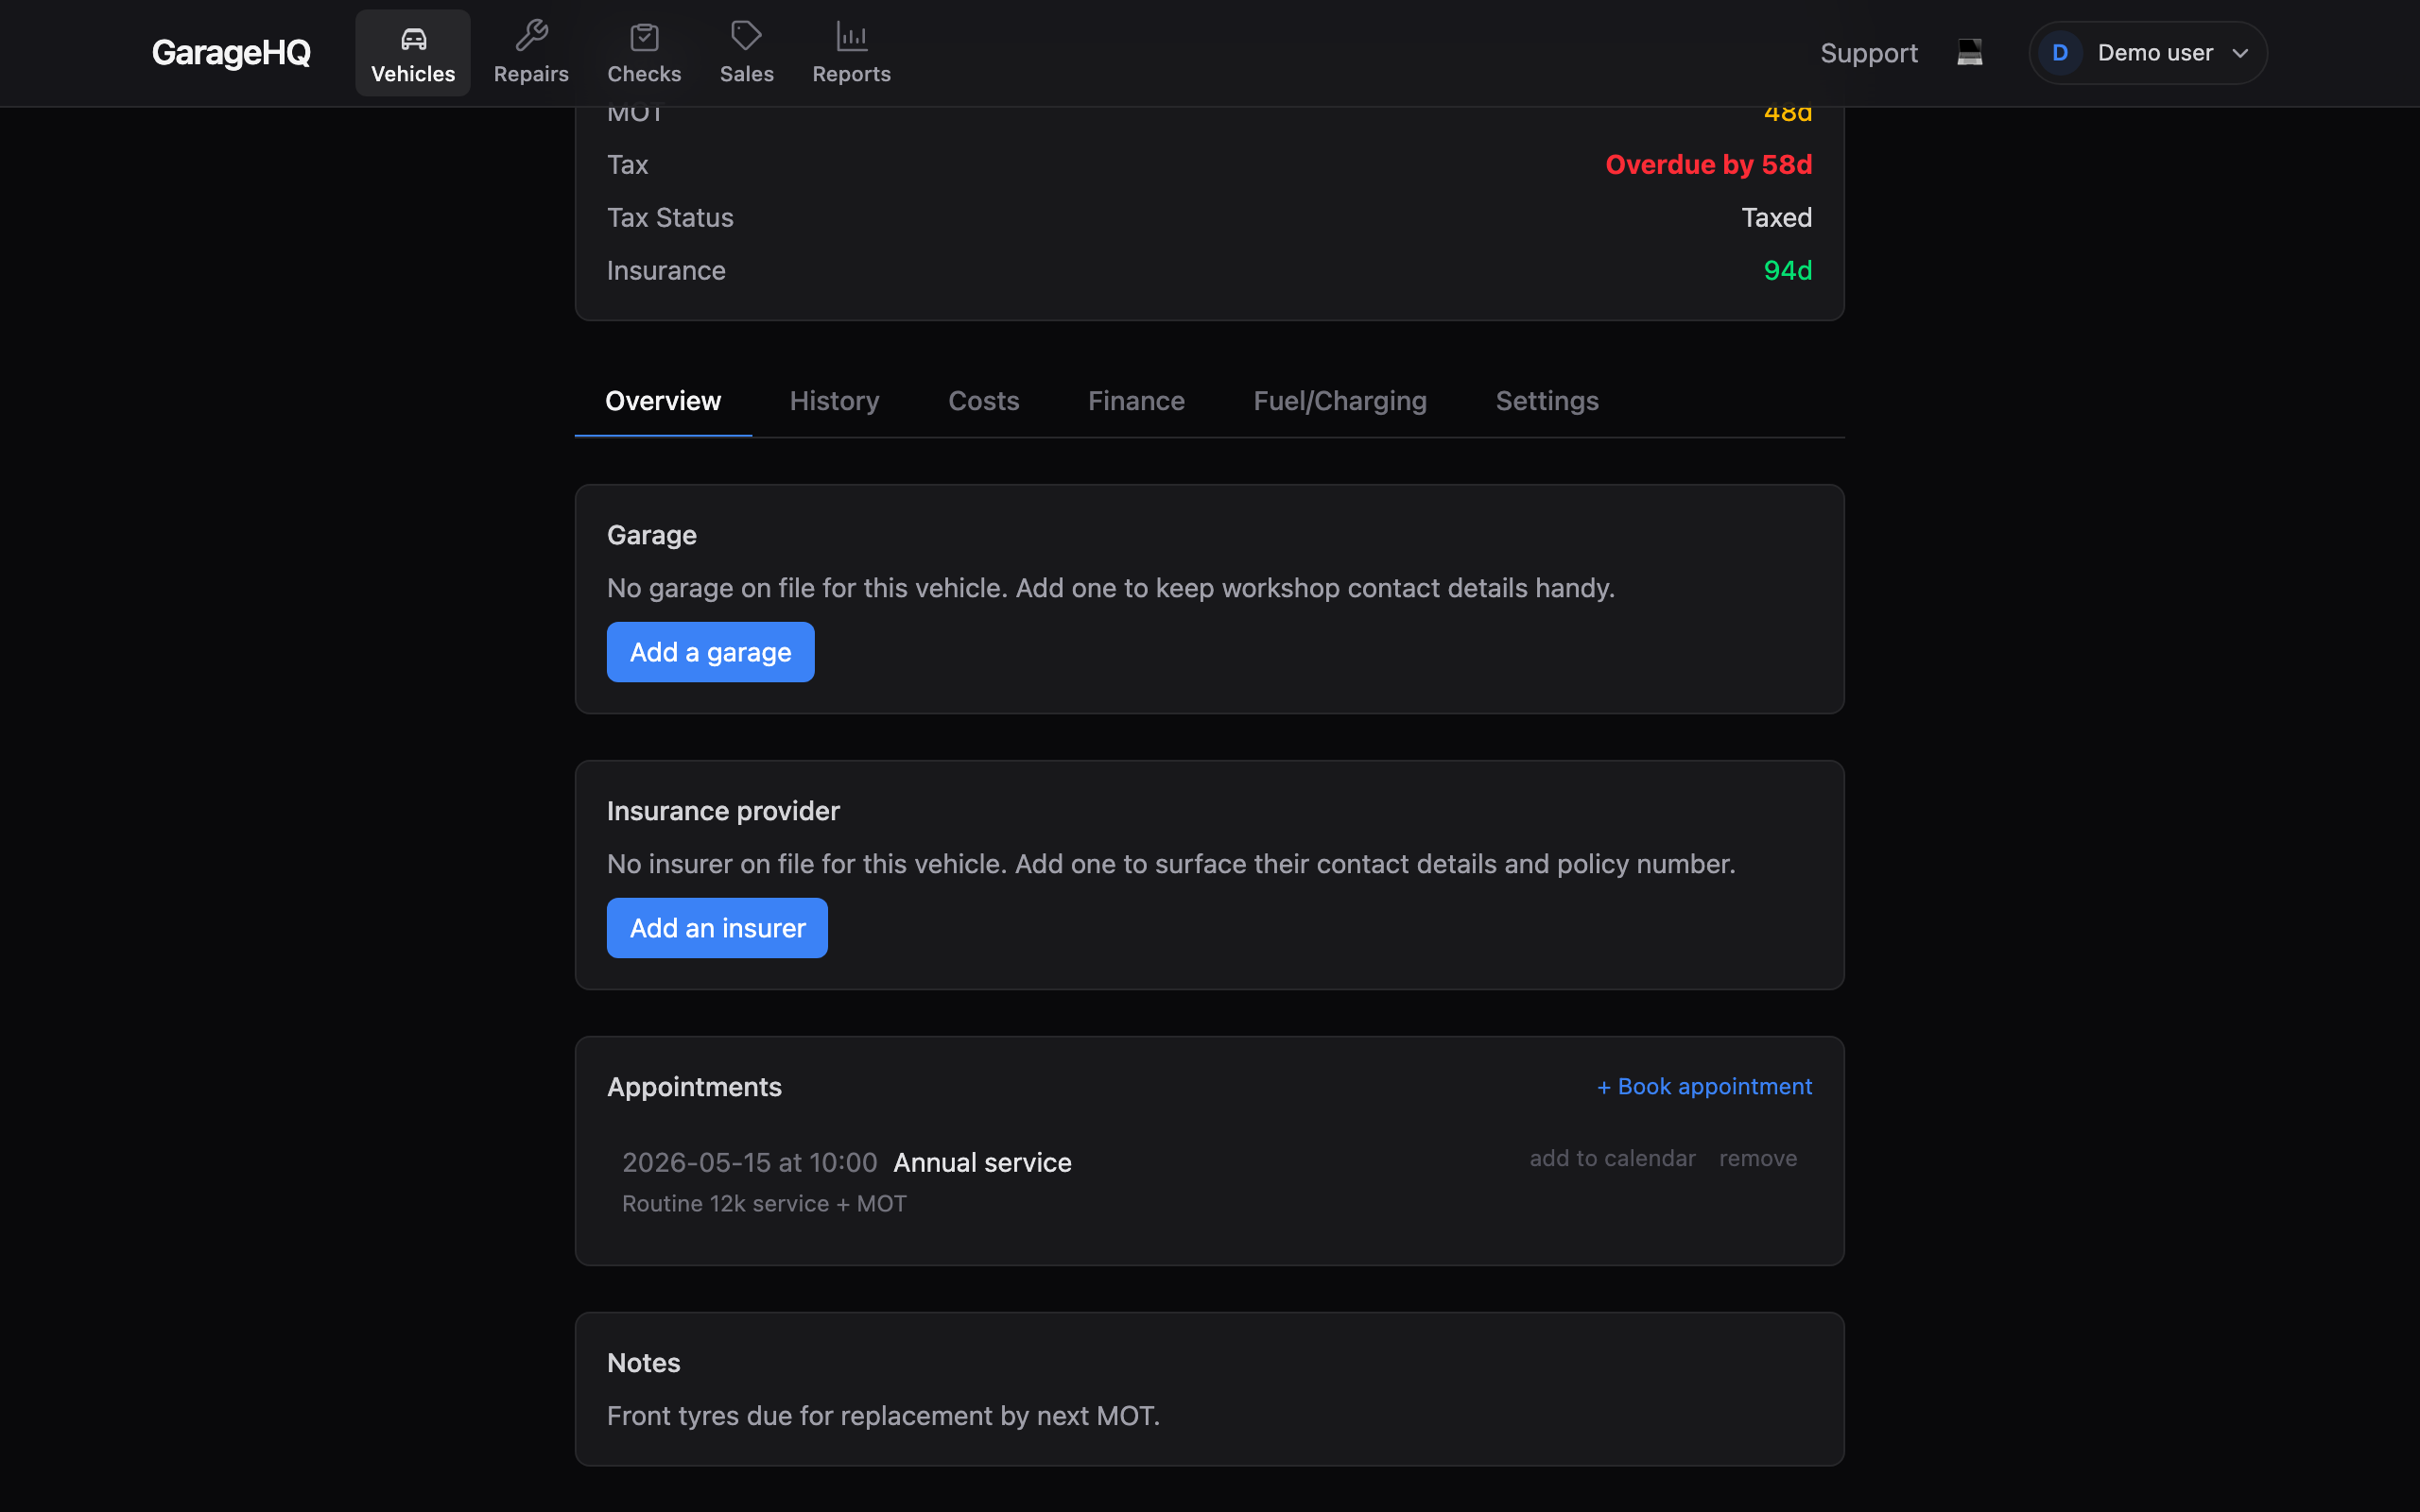Click the 'Insurance' row label
The width and height of the screenshot is (2420, 1512).
pos(666,271)
